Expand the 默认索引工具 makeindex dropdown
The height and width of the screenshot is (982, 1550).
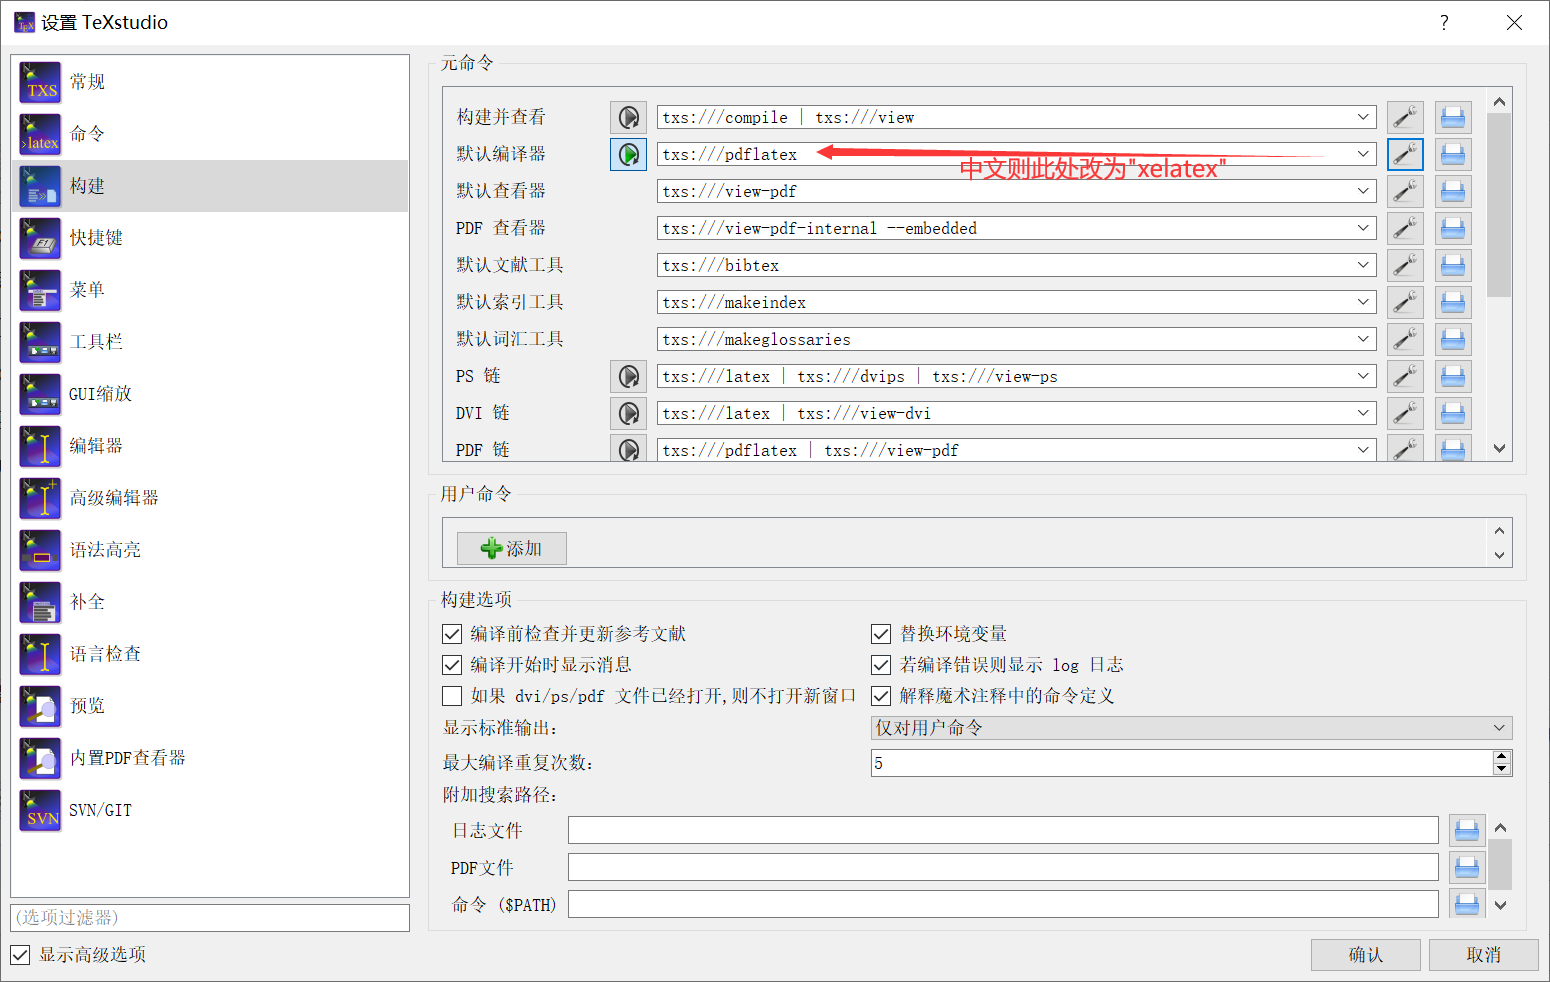(x=1363, y=302)
